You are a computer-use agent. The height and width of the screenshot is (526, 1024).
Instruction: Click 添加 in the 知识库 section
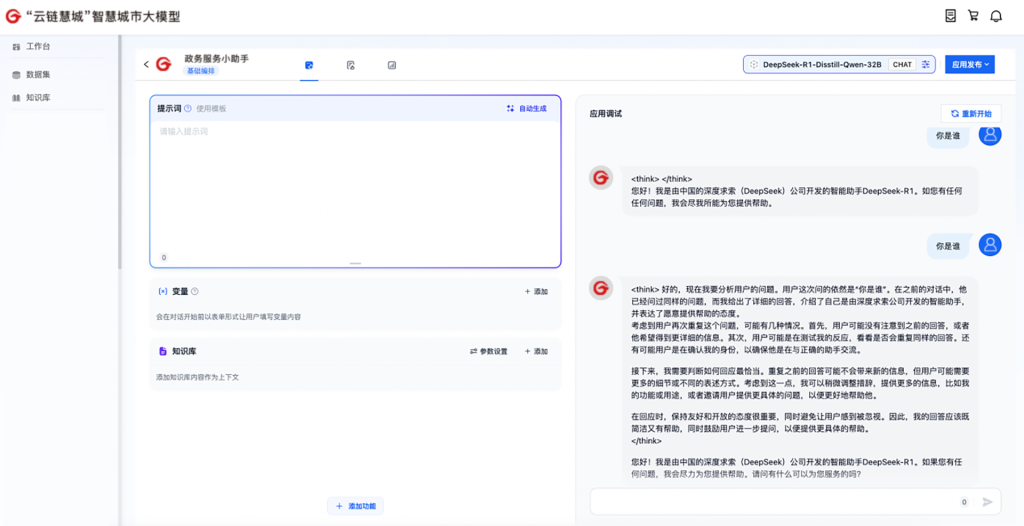click(536, 352)
